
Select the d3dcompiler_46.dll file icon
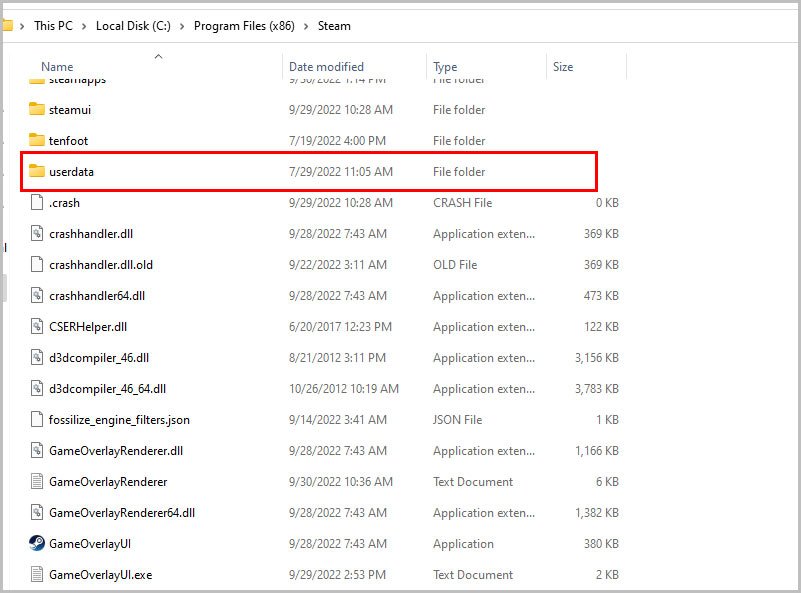point(37,358)
